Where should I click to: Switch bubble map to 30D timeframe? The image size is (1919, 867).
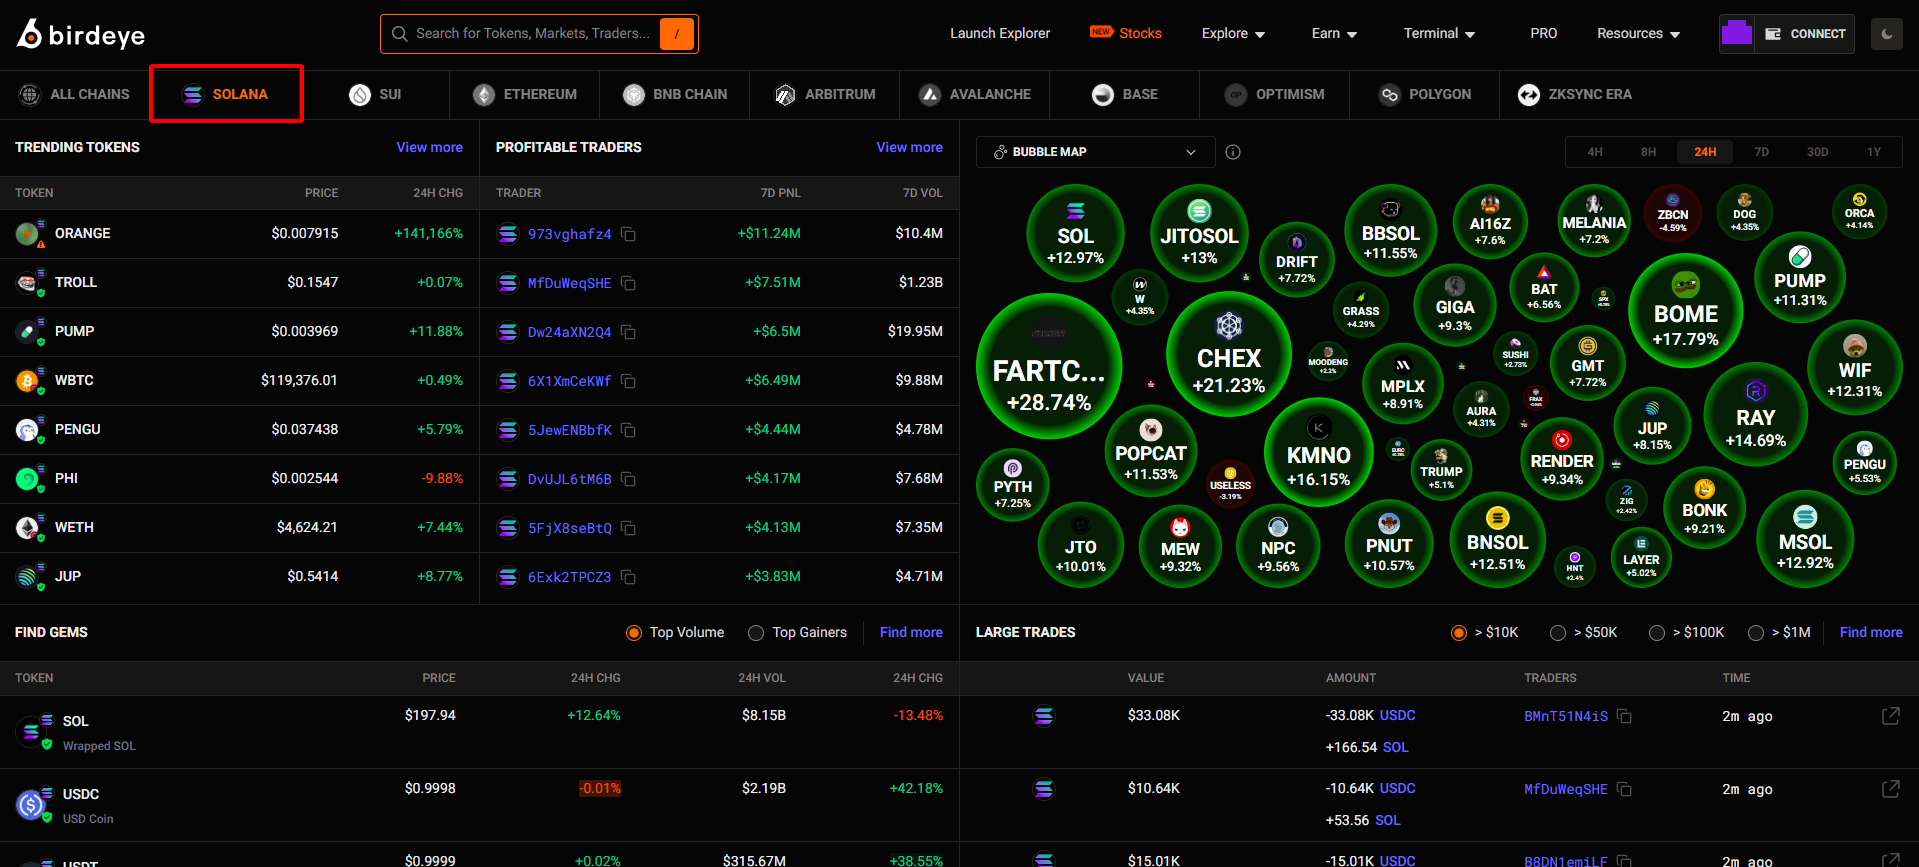(1817, 152)
